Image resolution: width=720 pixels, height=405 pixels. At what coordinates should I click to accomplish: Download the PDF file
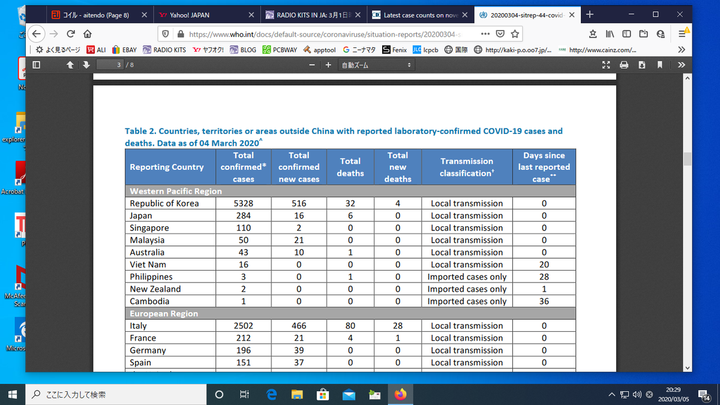pyautogui.click(x=642, y=65)
